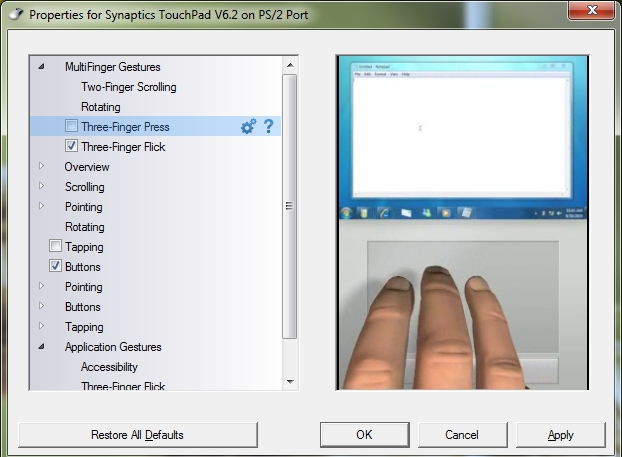Select the Application Gestures label
This screenshot has width=622, height=457.
[113, 347]
